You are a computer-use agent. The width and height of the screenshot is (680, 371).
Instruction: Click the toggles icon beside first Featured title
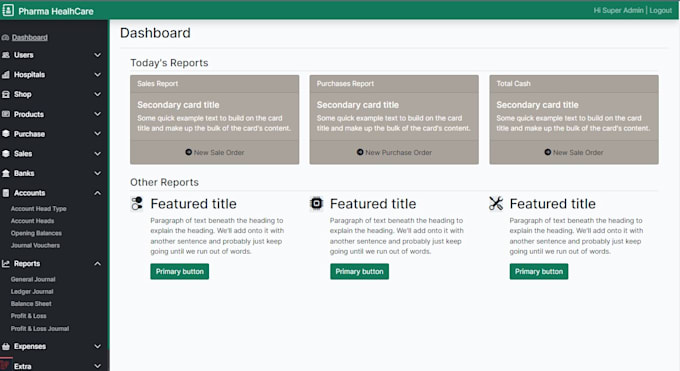click(137, 204)
